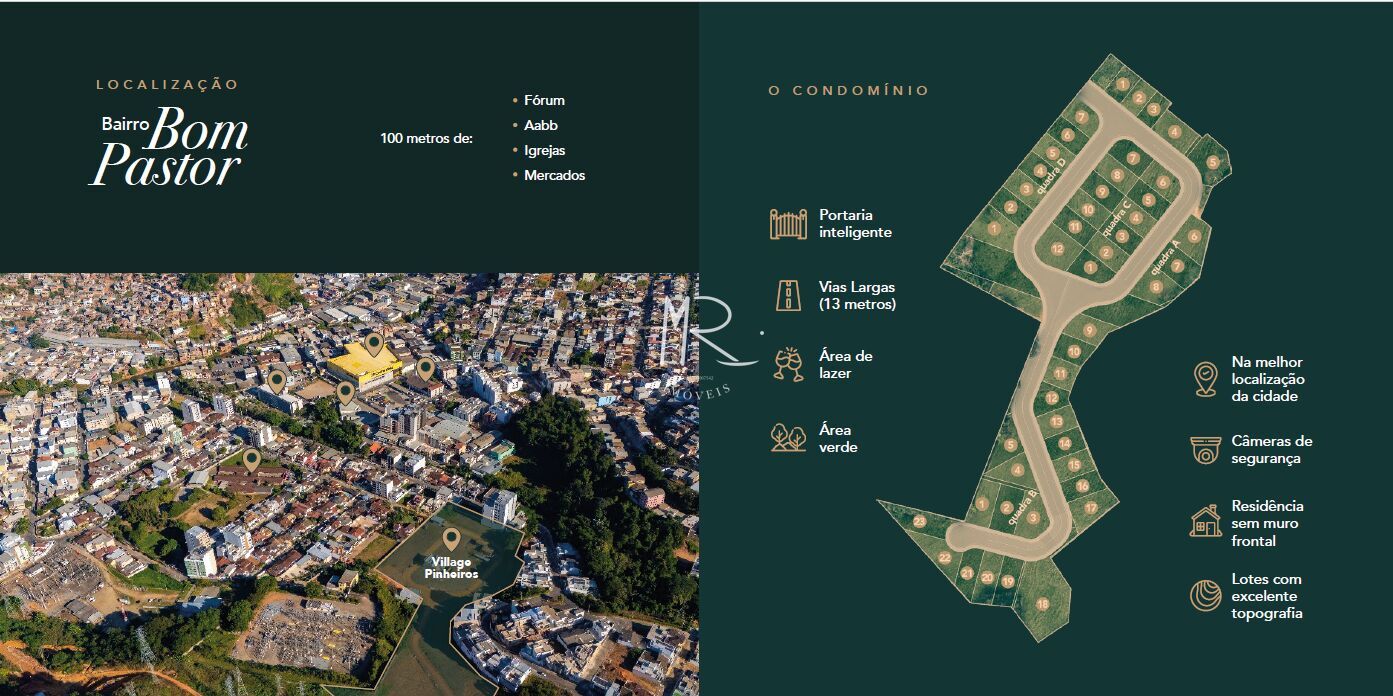The height and width of the screenshot is (696, 1393).
Task: Click the Área verde trees icon
Action: click(788, 438)
